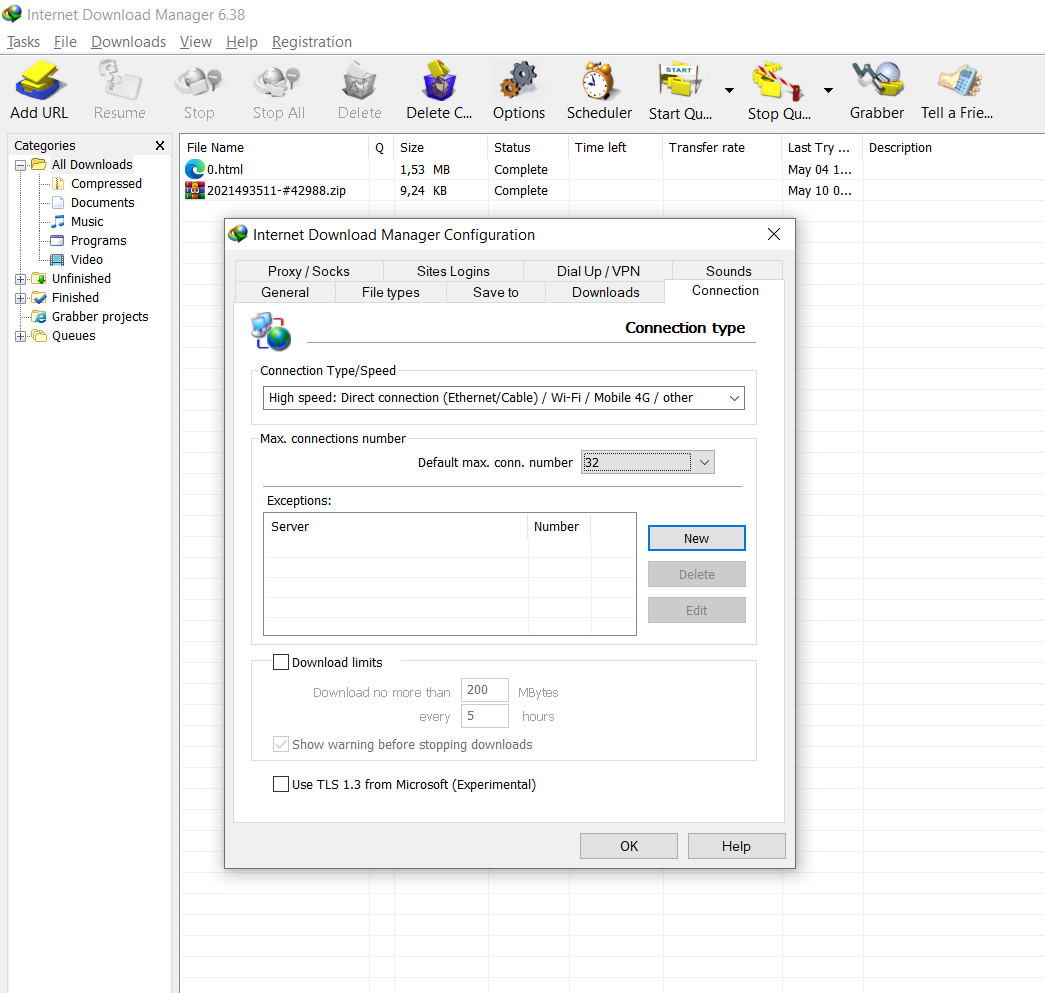
Task: Sort by the Status column header
Action: coord(528,147)
